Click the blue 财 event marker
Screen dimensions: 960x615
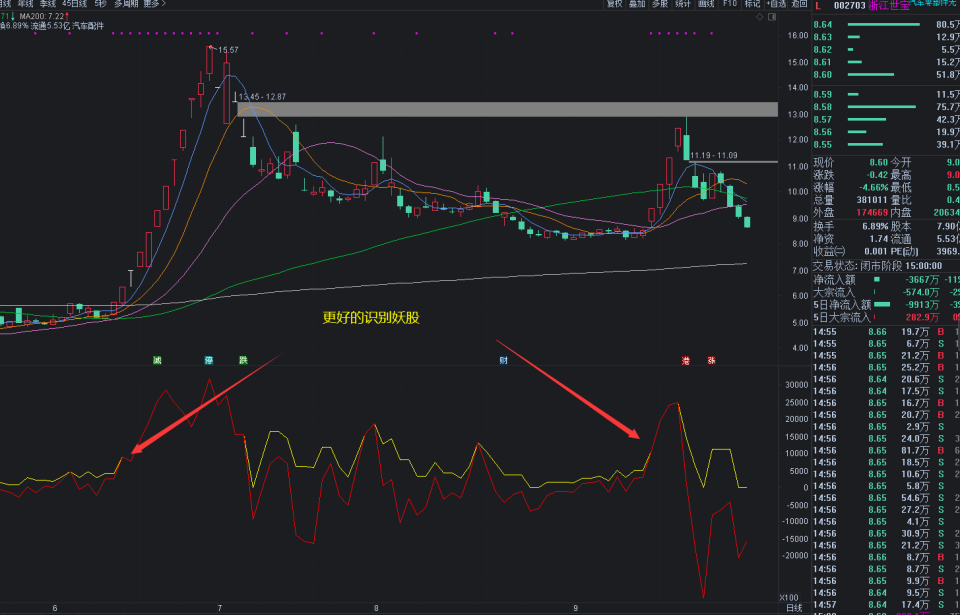pos(503,360)
